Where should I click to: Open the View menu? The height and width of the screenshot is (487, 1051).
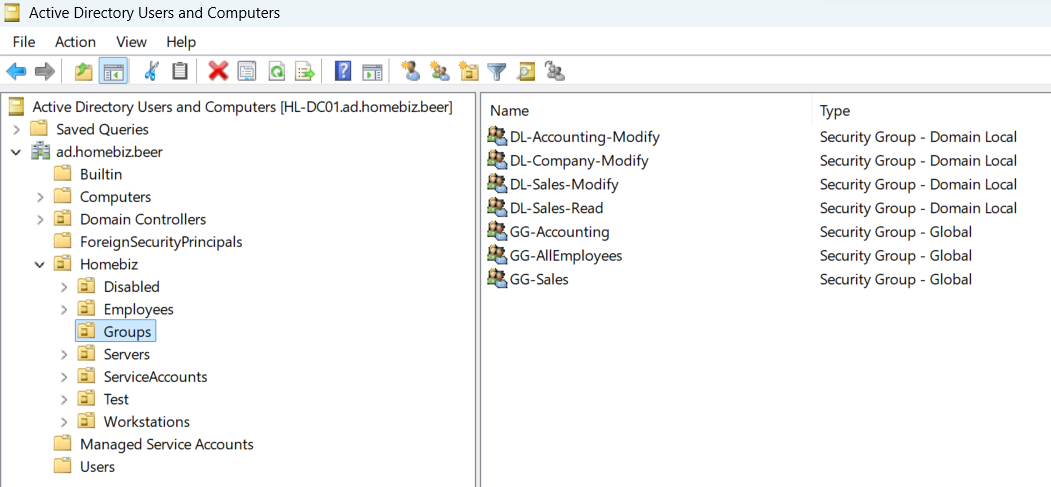[131, 42]
